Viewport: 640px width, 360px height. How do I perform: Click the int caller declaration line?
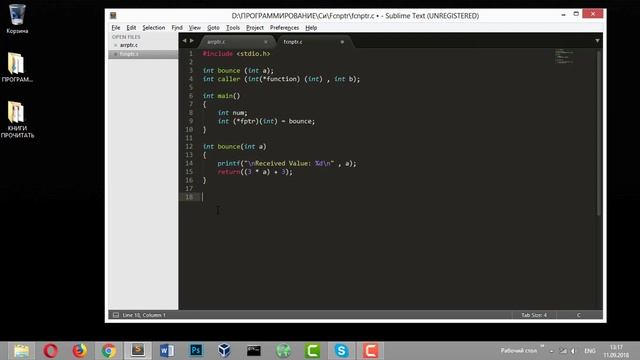tap(281, 79)
